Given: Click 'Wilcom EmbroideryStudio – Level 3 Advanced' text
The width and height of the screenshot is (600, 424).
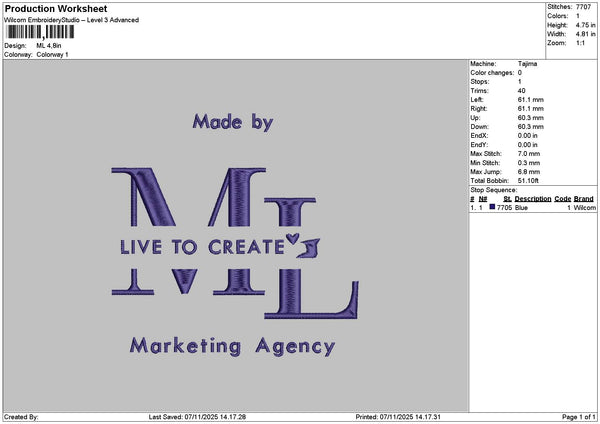Looking at the screenshot, I should tap(72, 20).
